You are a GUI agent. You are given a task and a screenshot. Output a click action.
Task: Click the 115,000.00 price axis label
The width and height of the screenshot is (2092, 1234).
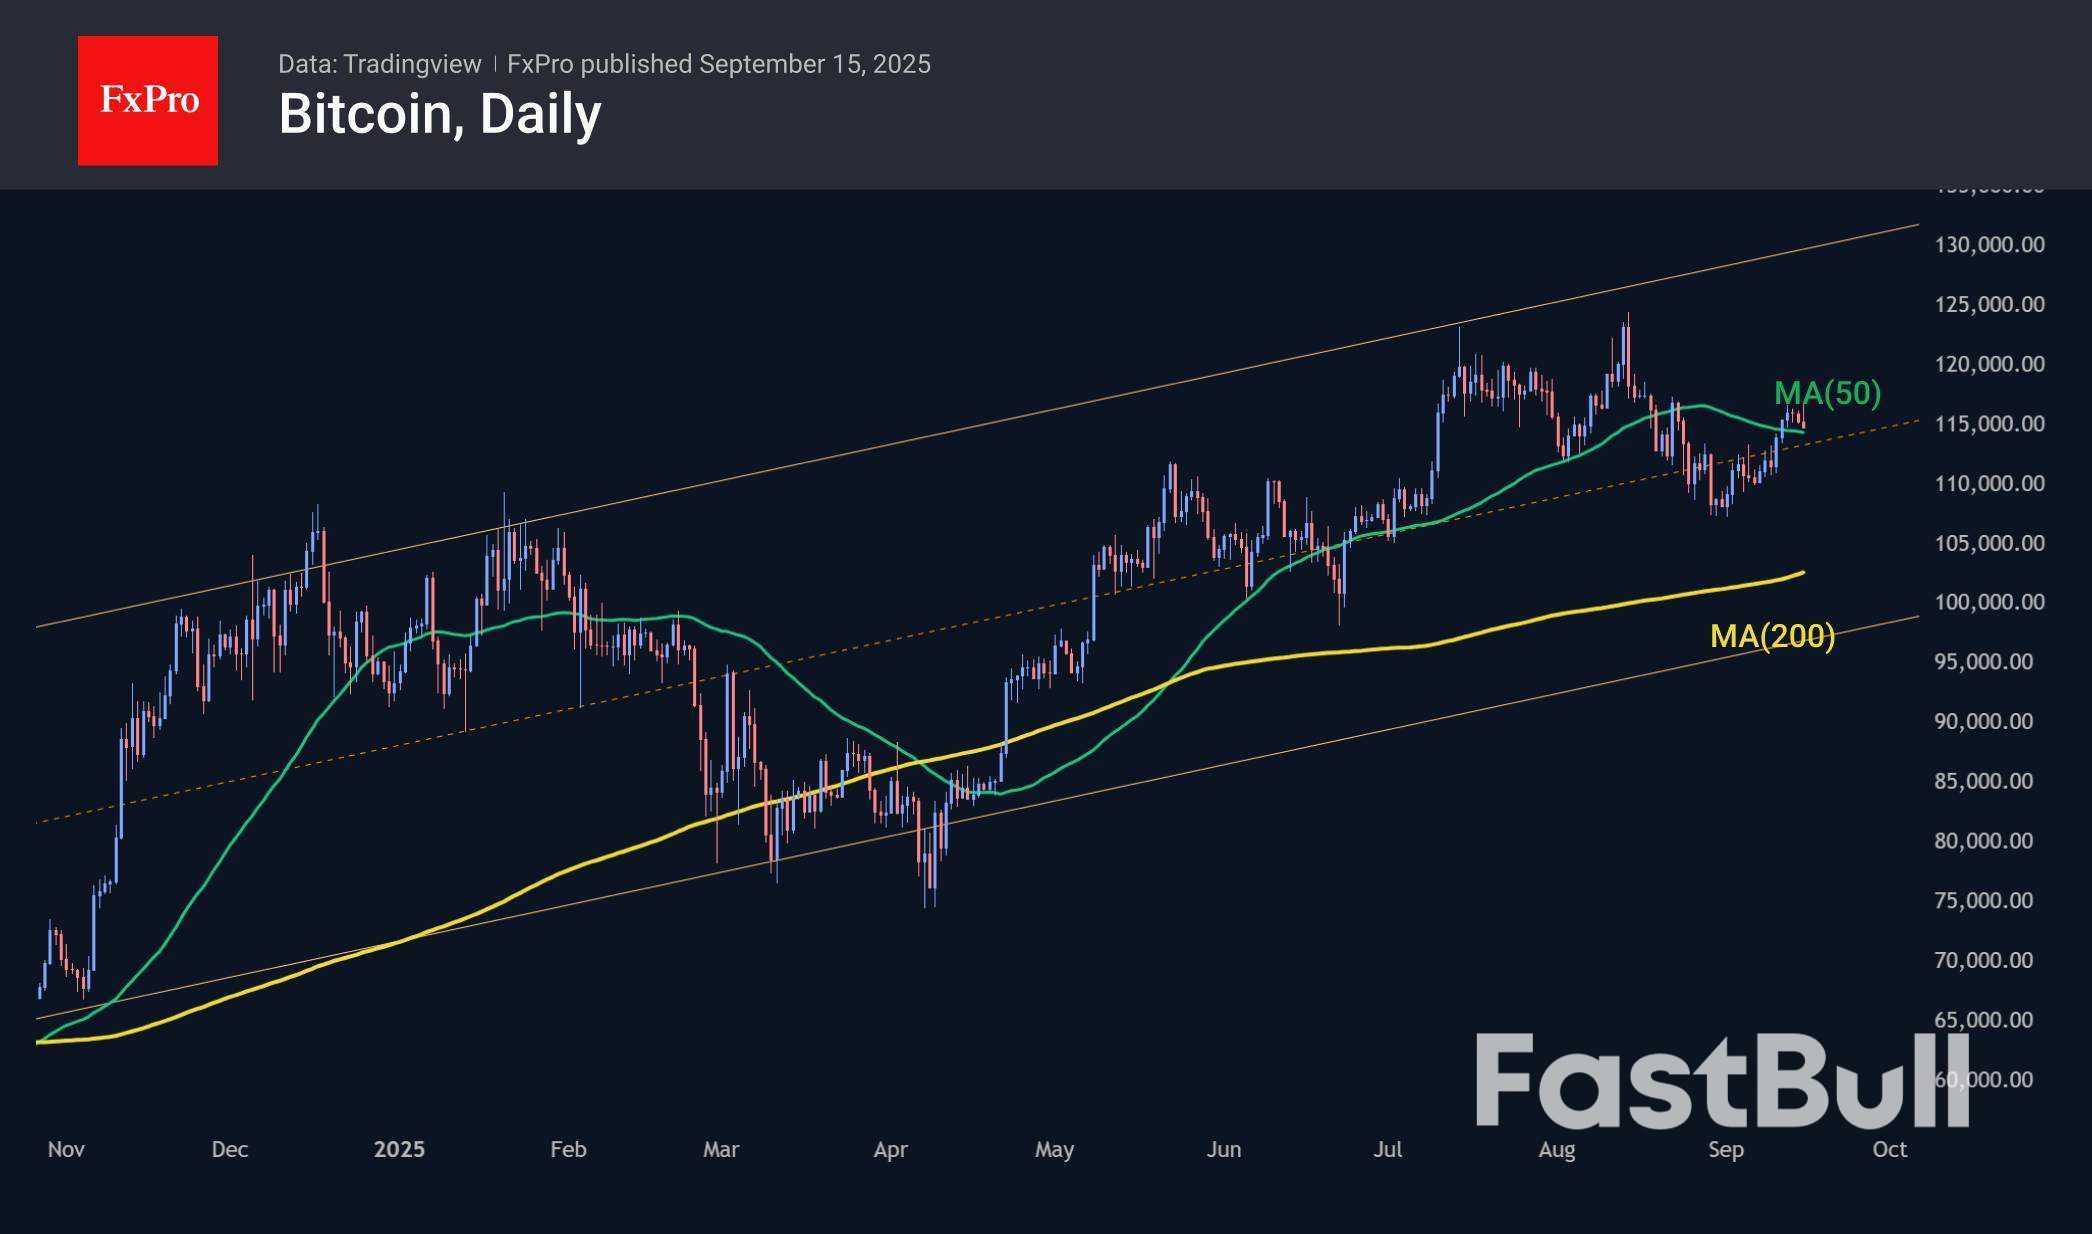click(1989, 424)
